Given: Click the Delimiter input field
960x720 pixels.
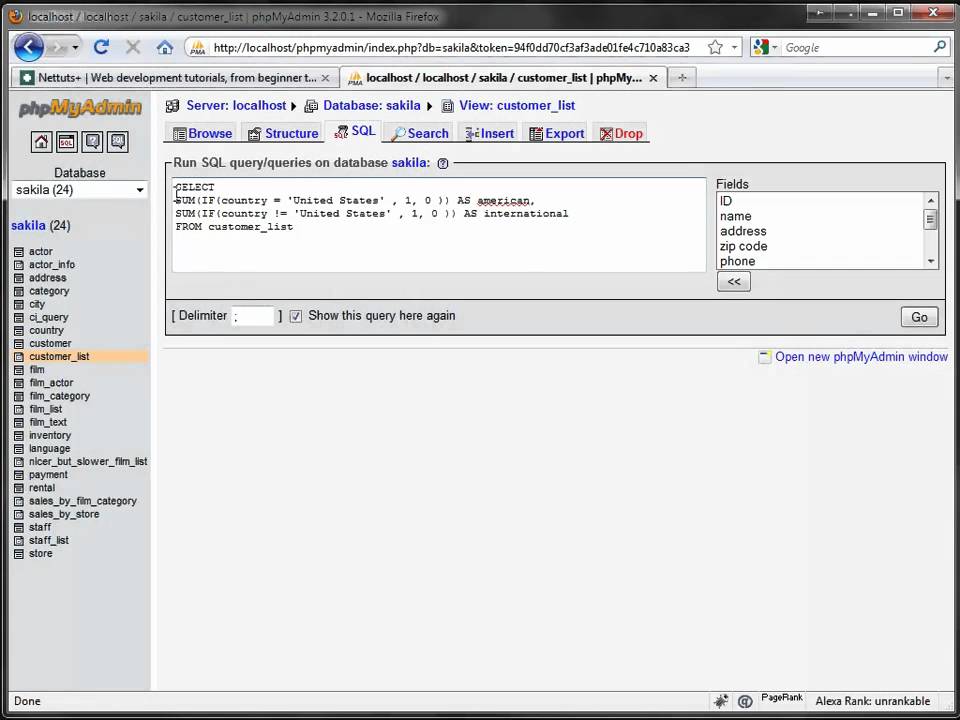Looking at the screenshot, I should [252, 317].
